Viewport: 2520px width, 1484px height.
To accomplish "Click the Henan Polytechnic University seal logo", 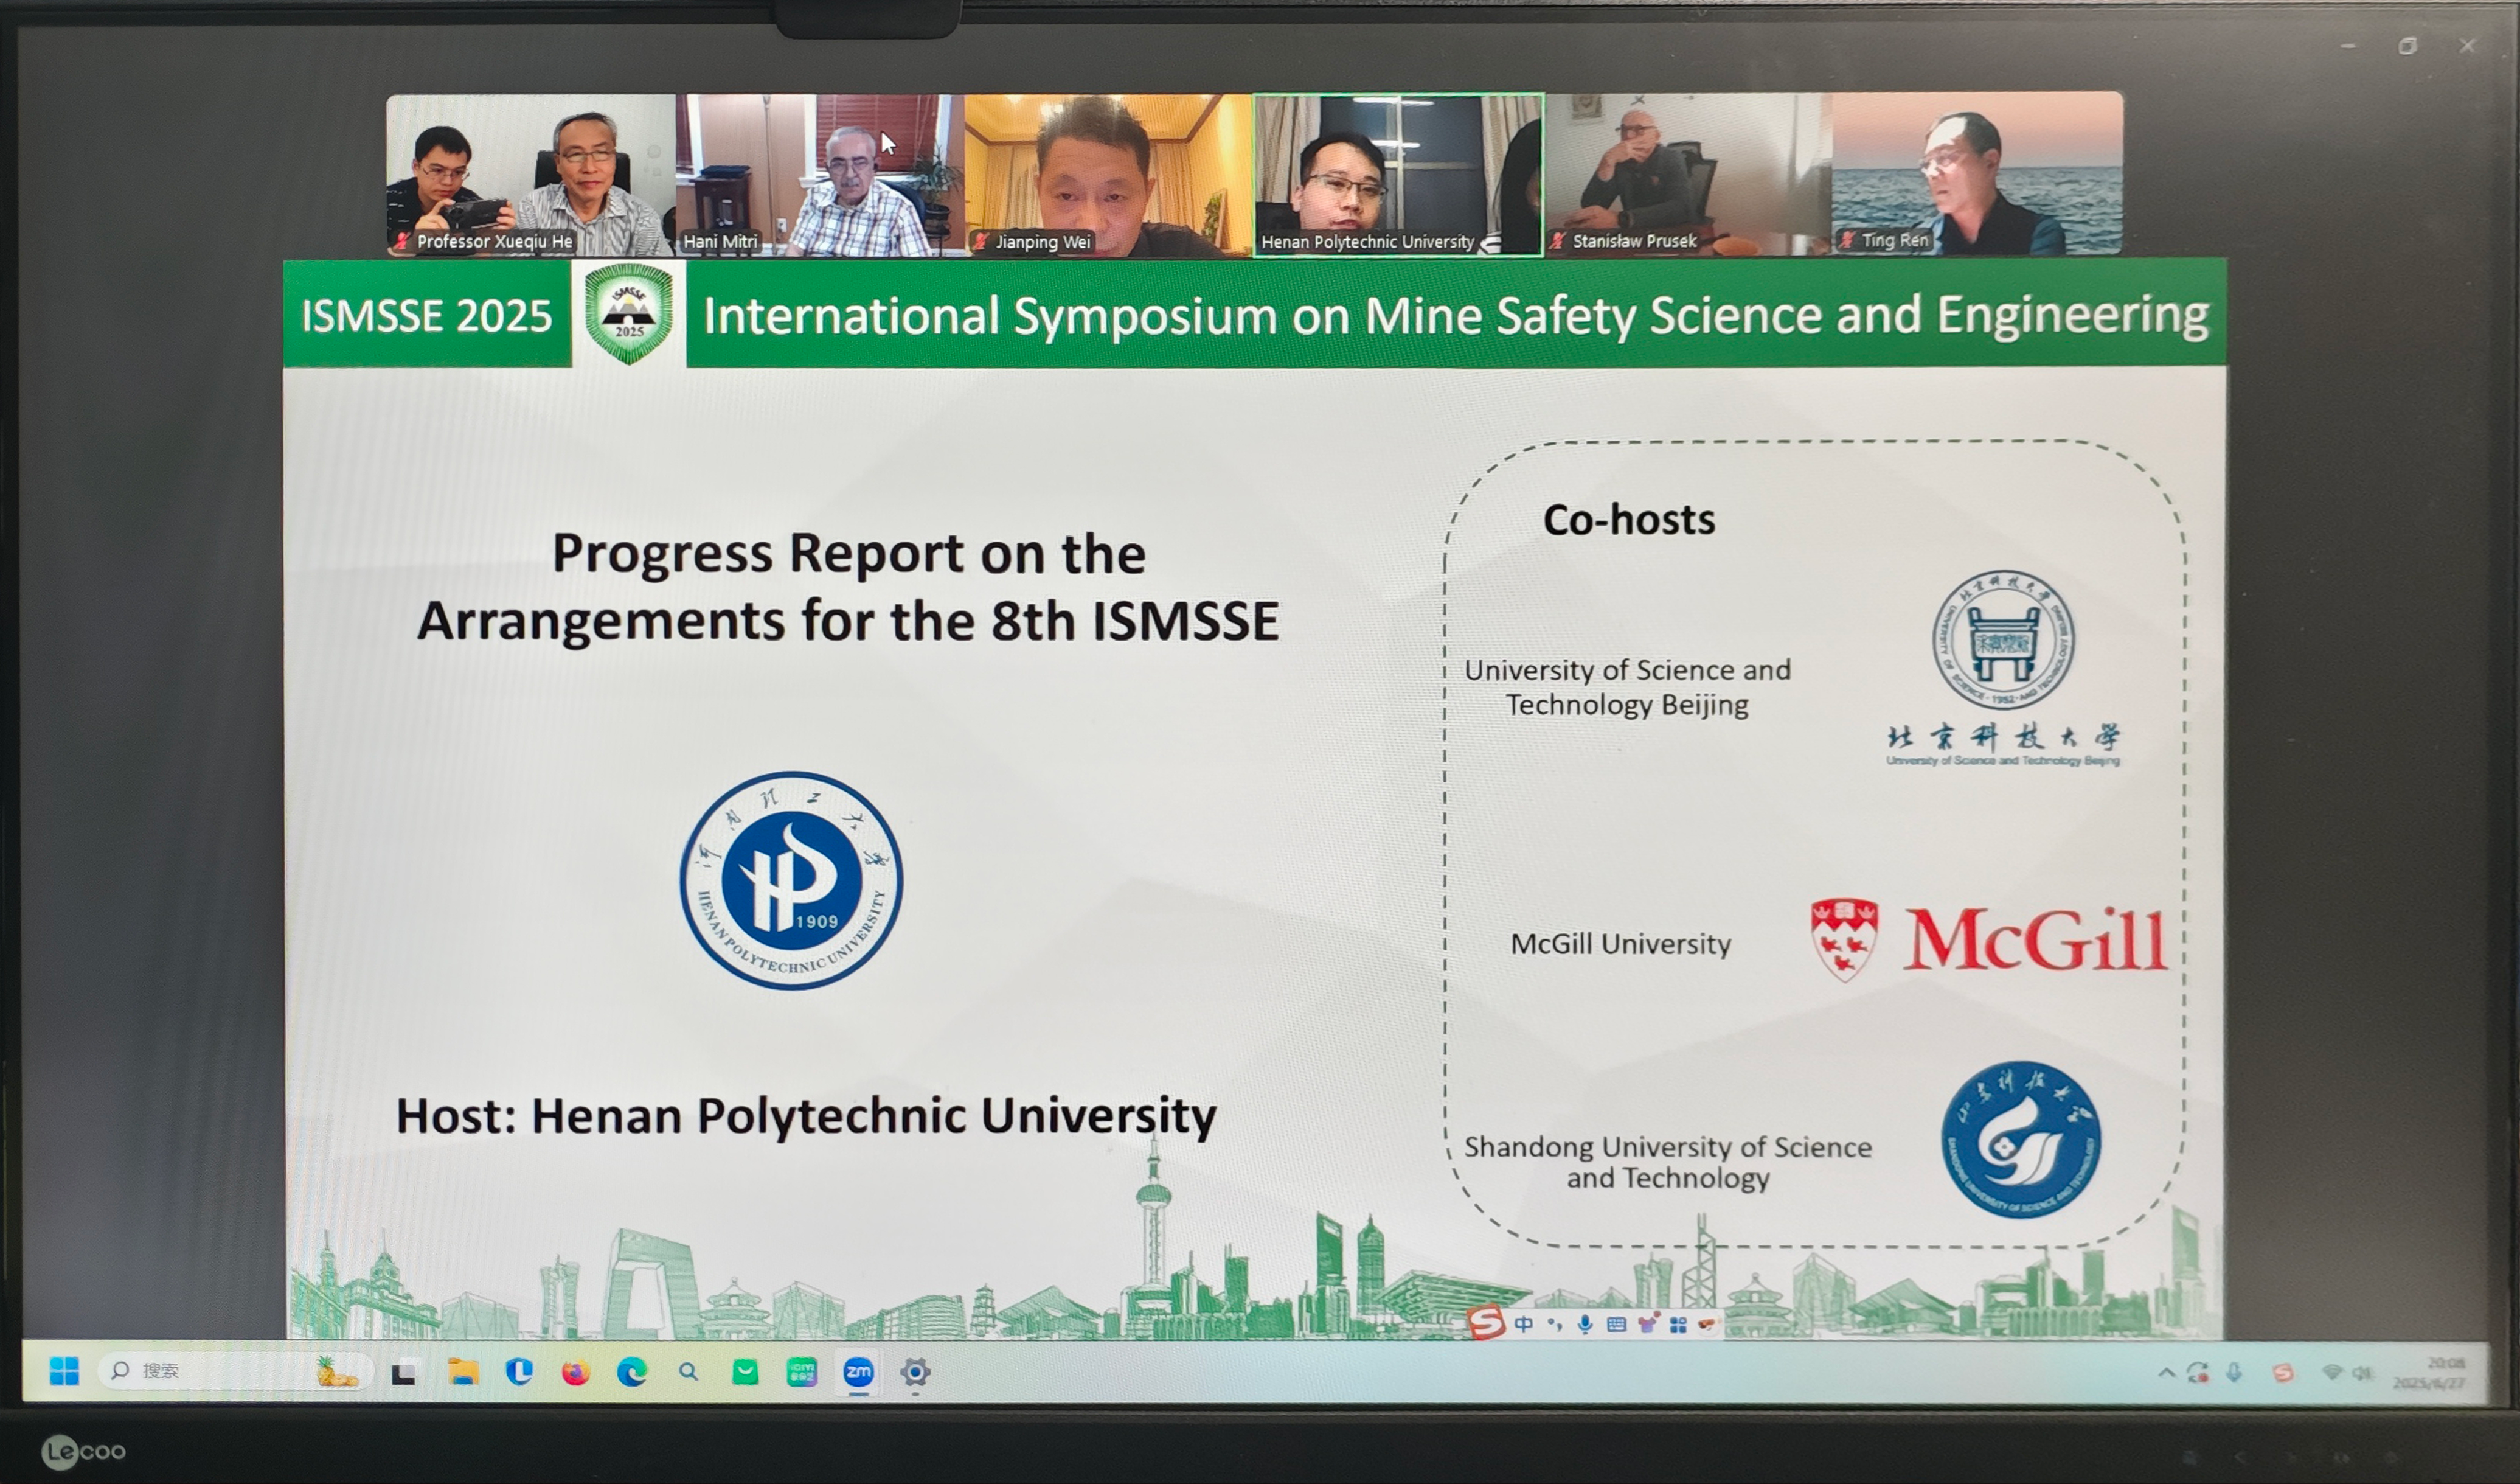I will pyautogui.click(x=791, y=880).
